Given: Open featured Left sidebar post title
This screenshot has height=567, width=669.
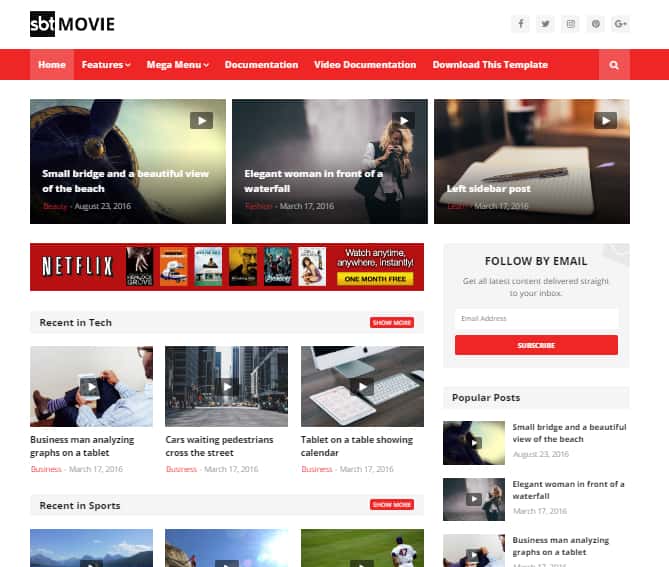Looking at the screenshot, I should 489,189.
